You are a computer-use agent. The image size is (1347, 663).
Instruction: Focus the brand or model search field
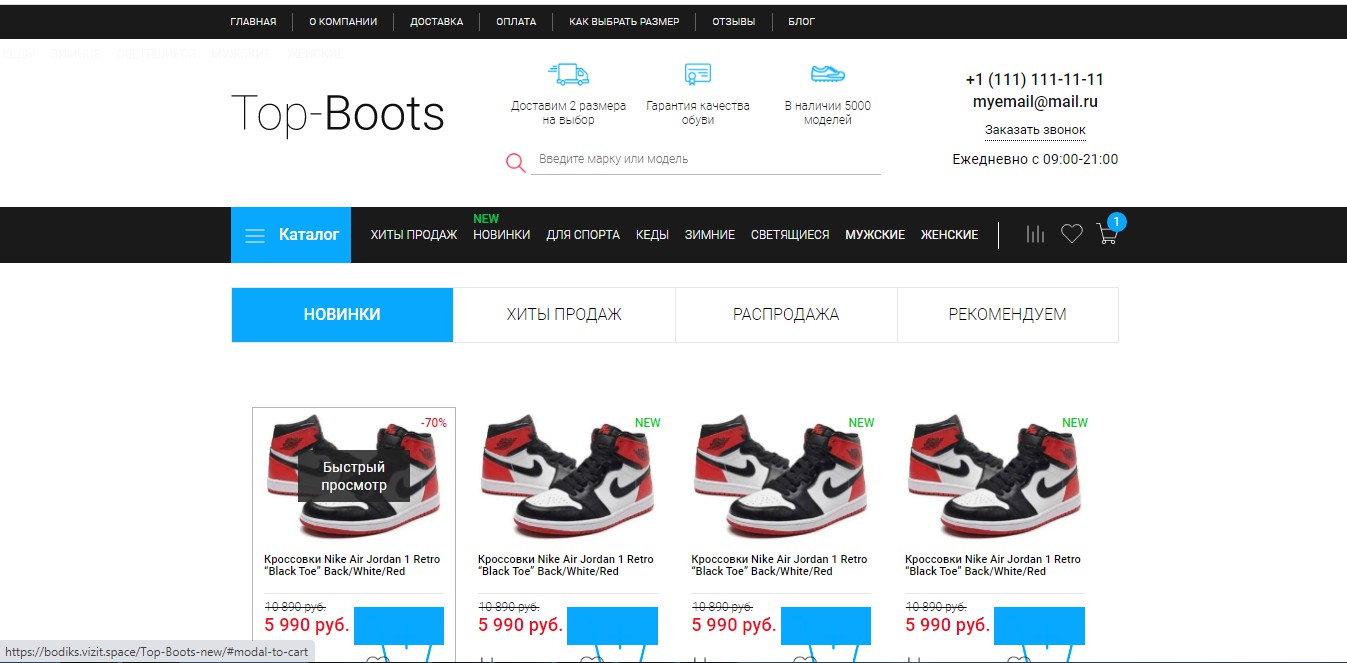tap(705, 159)
